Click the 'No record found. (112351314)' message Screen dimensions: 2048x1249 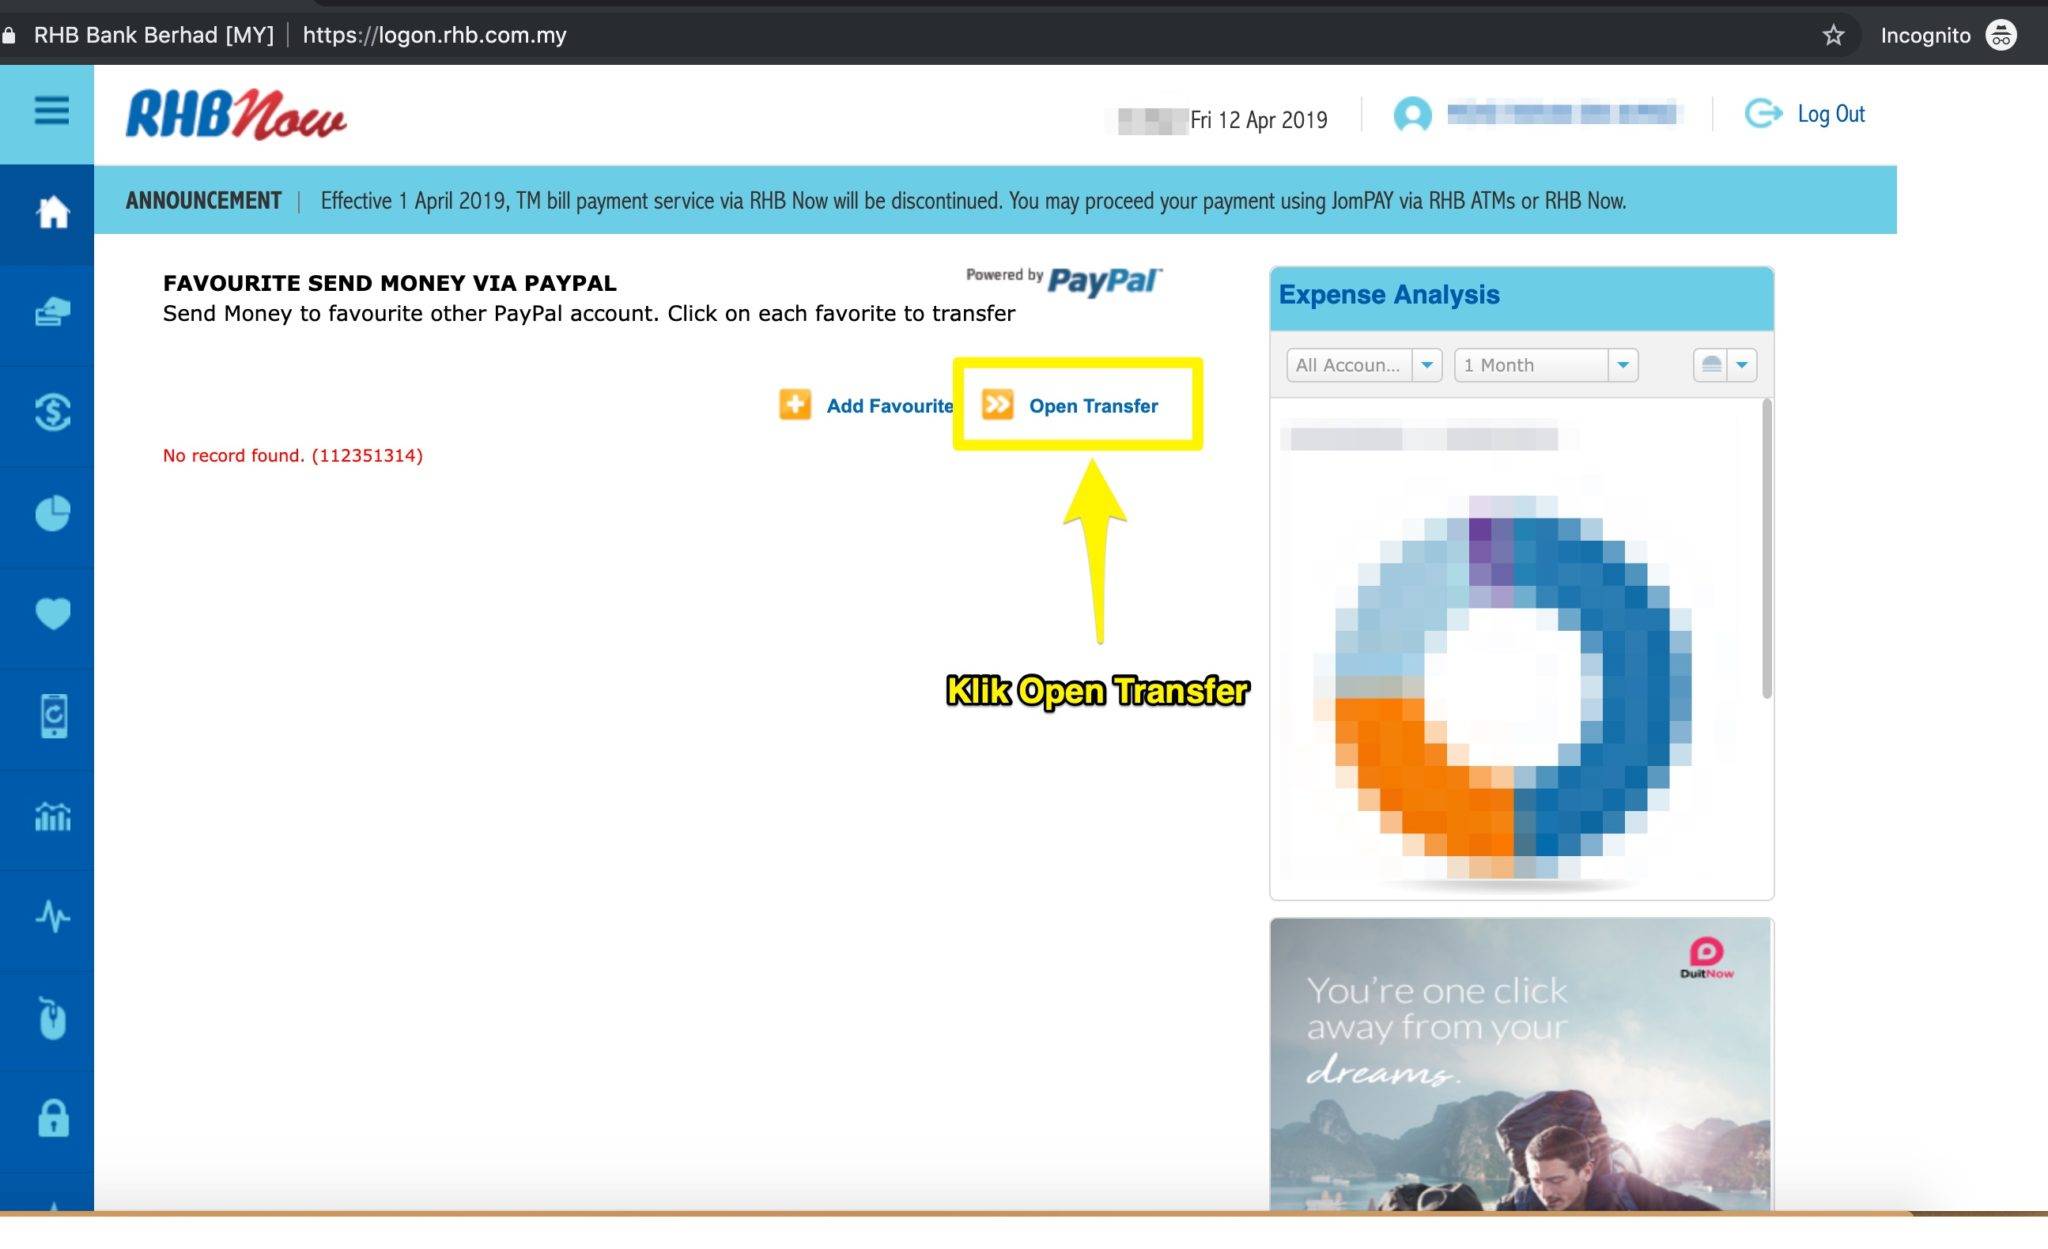pyautogui.click(x=293, y=455)
